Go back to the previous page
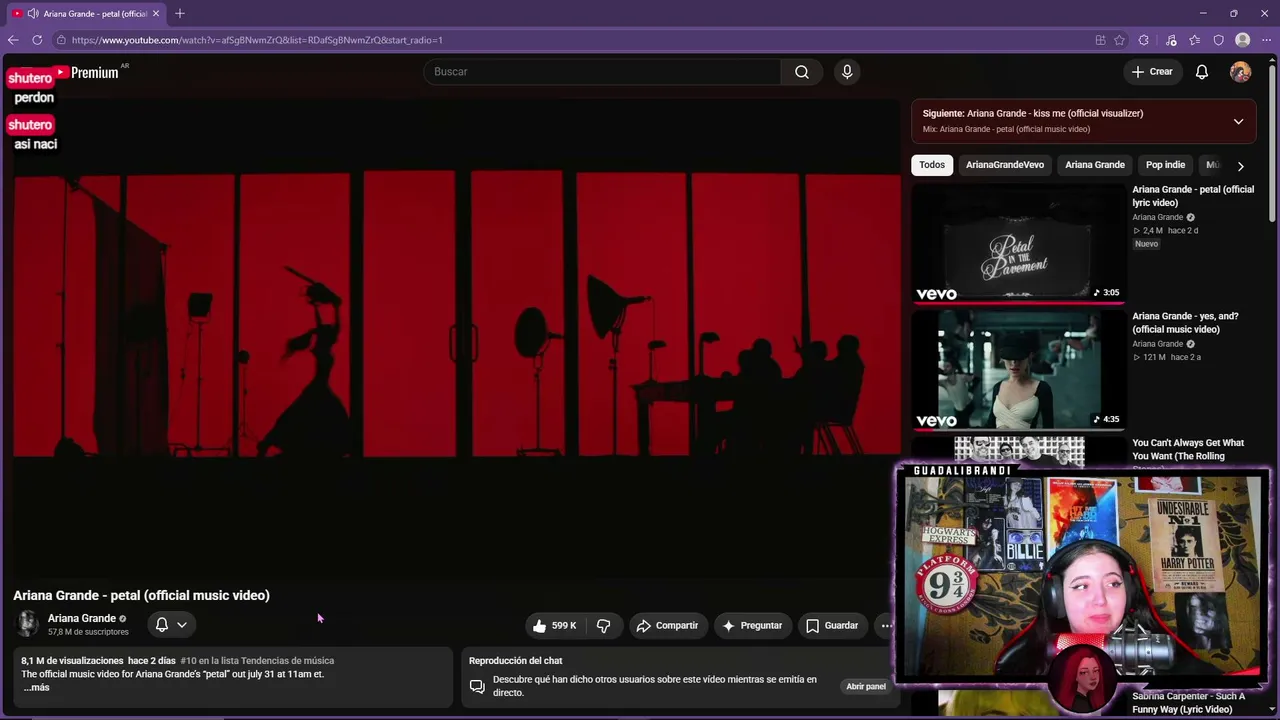This screenshot has height=720, width=1280. tap(13, 40)
